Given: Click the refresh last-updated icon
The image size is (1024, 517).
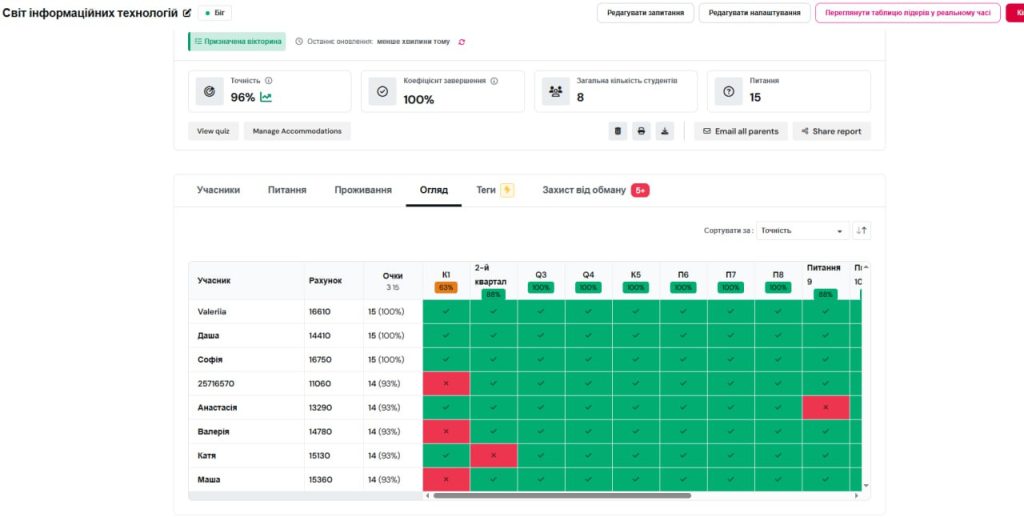Looking at the screenshot, I should 461,42.
